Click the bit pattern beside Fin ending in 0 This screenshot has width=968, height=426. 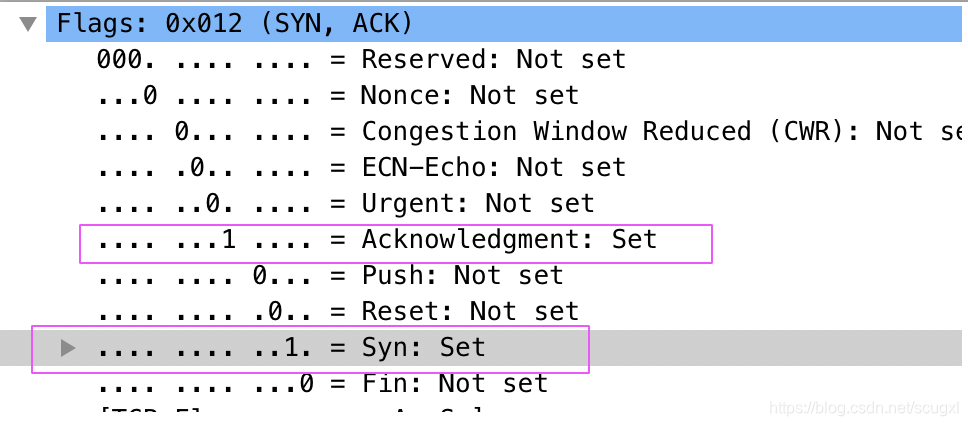tap(204, 383)
